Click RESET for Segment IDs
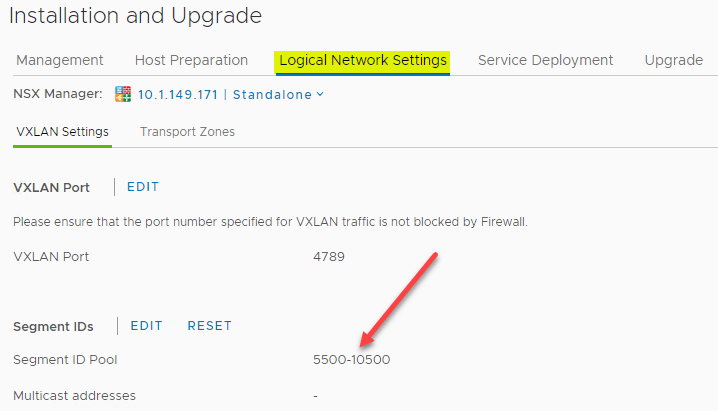 (x=210, y=326)
